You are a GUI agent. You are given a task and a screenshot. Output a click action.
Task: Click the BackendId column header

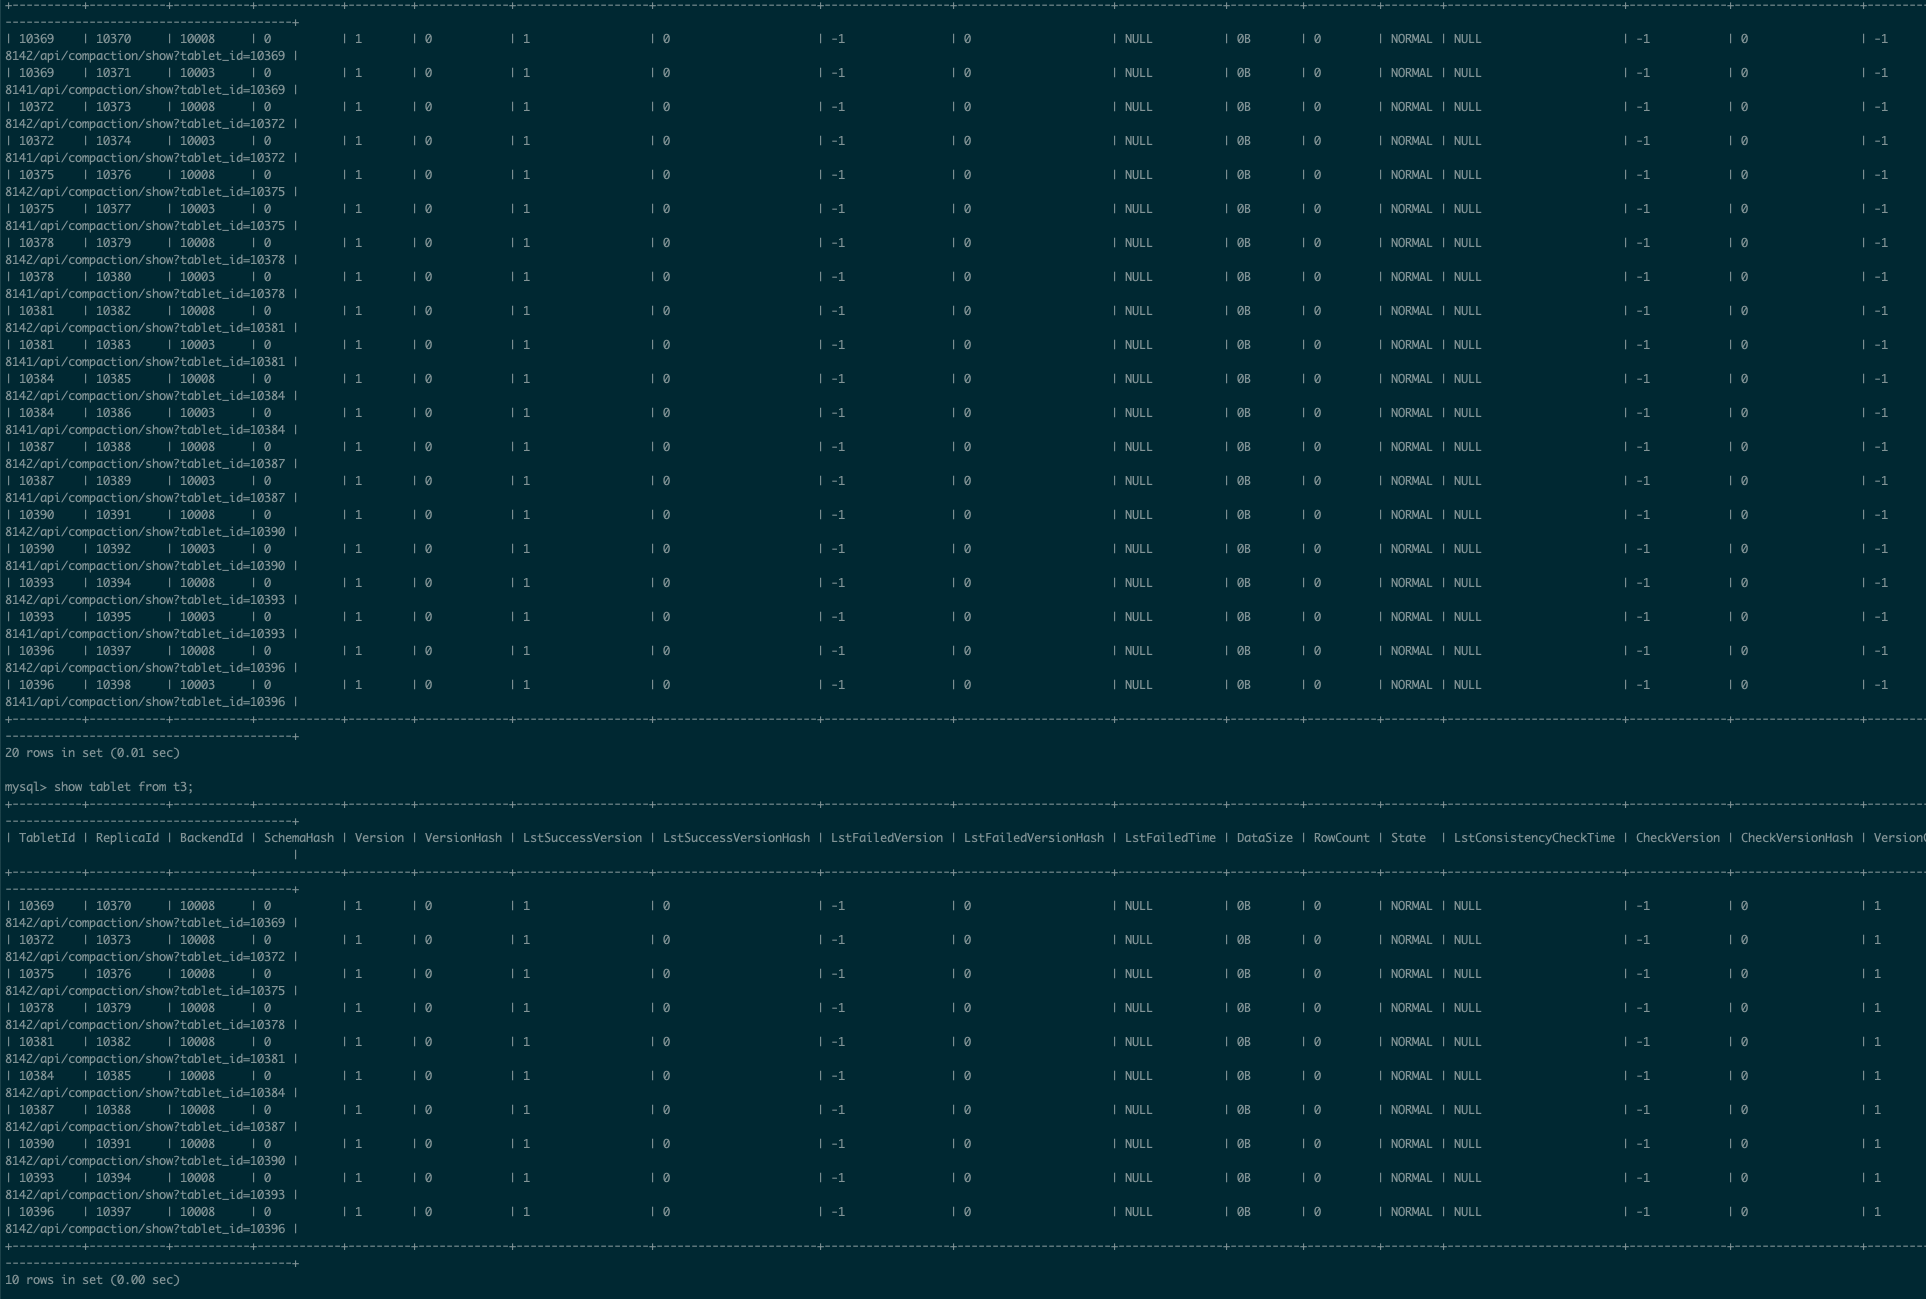pos(211,838)
